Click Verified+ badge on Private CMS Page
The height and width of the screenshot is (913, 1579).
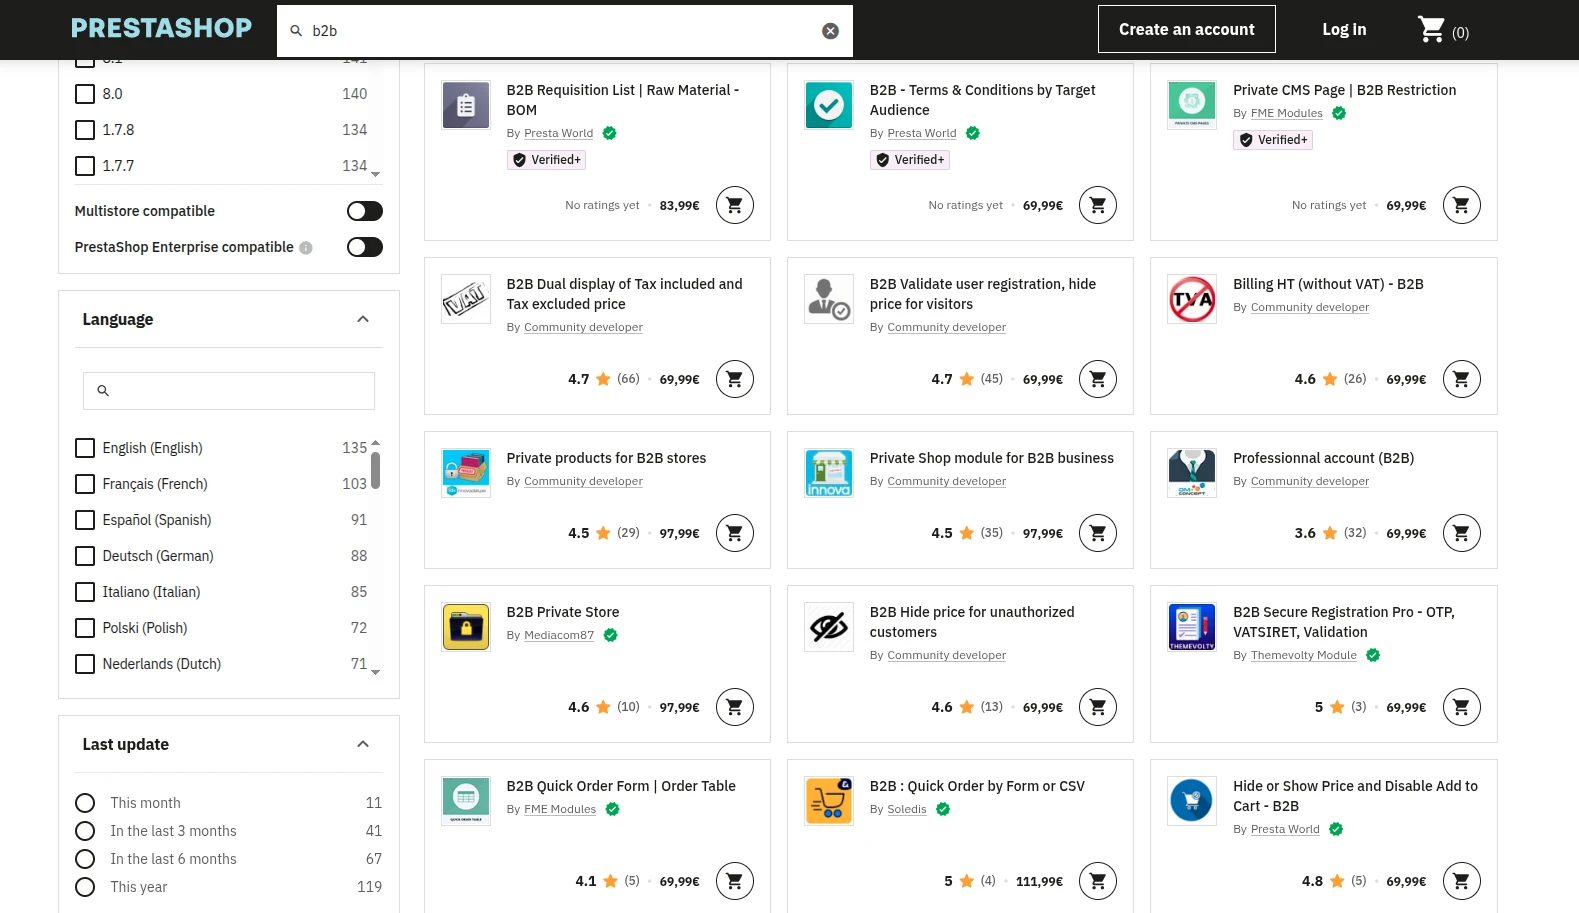coord(1273,140)
